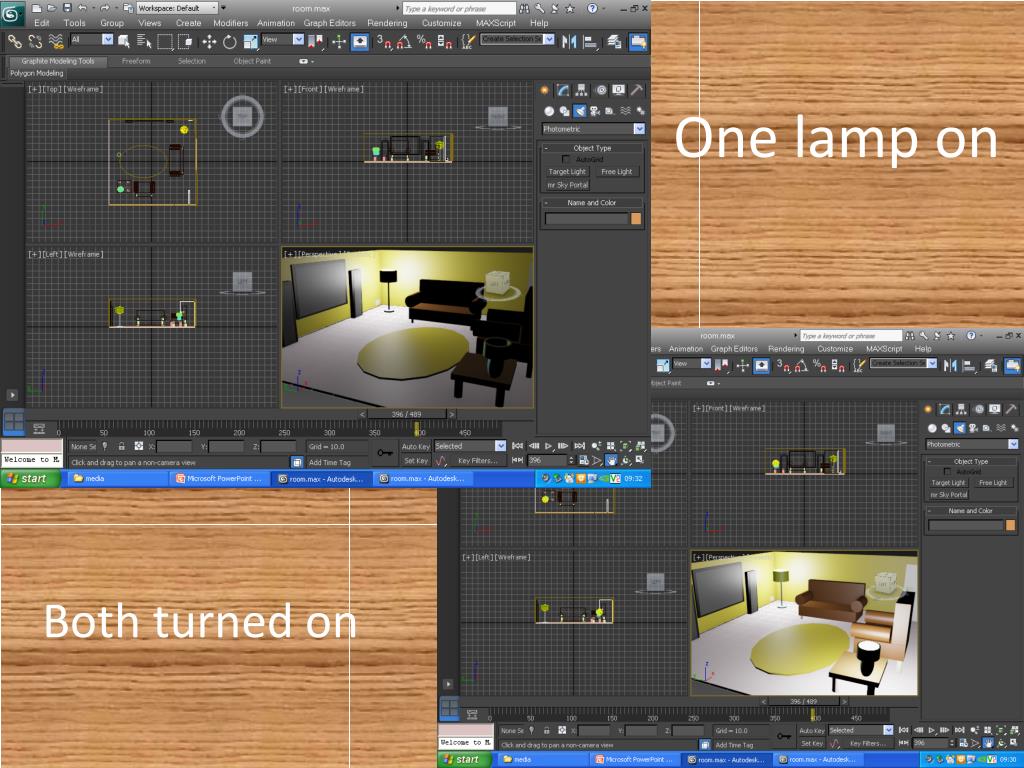Open Workspace: Default dropdown
The image size is (1024, 768).
(x=177, y=8)
